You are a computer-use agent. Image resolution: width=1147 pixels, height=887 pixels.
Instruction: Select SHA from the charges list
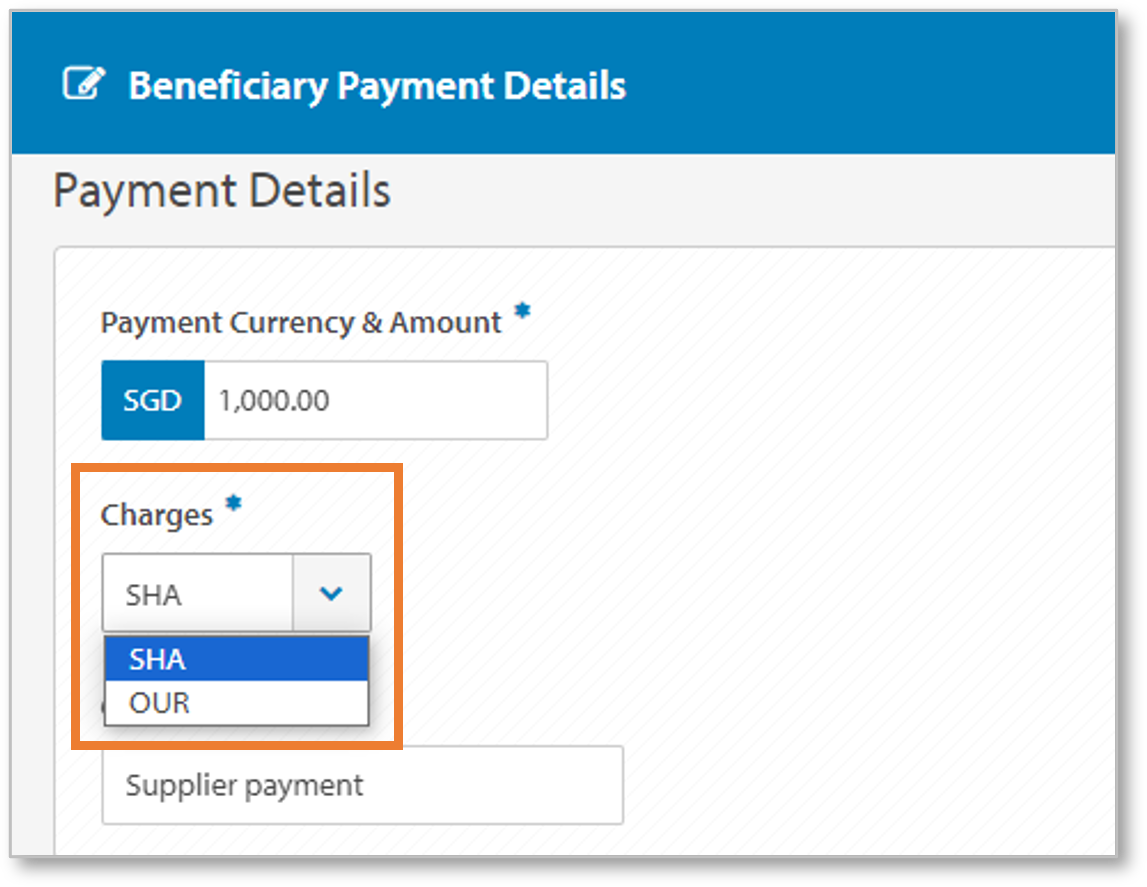coord(236,659)
